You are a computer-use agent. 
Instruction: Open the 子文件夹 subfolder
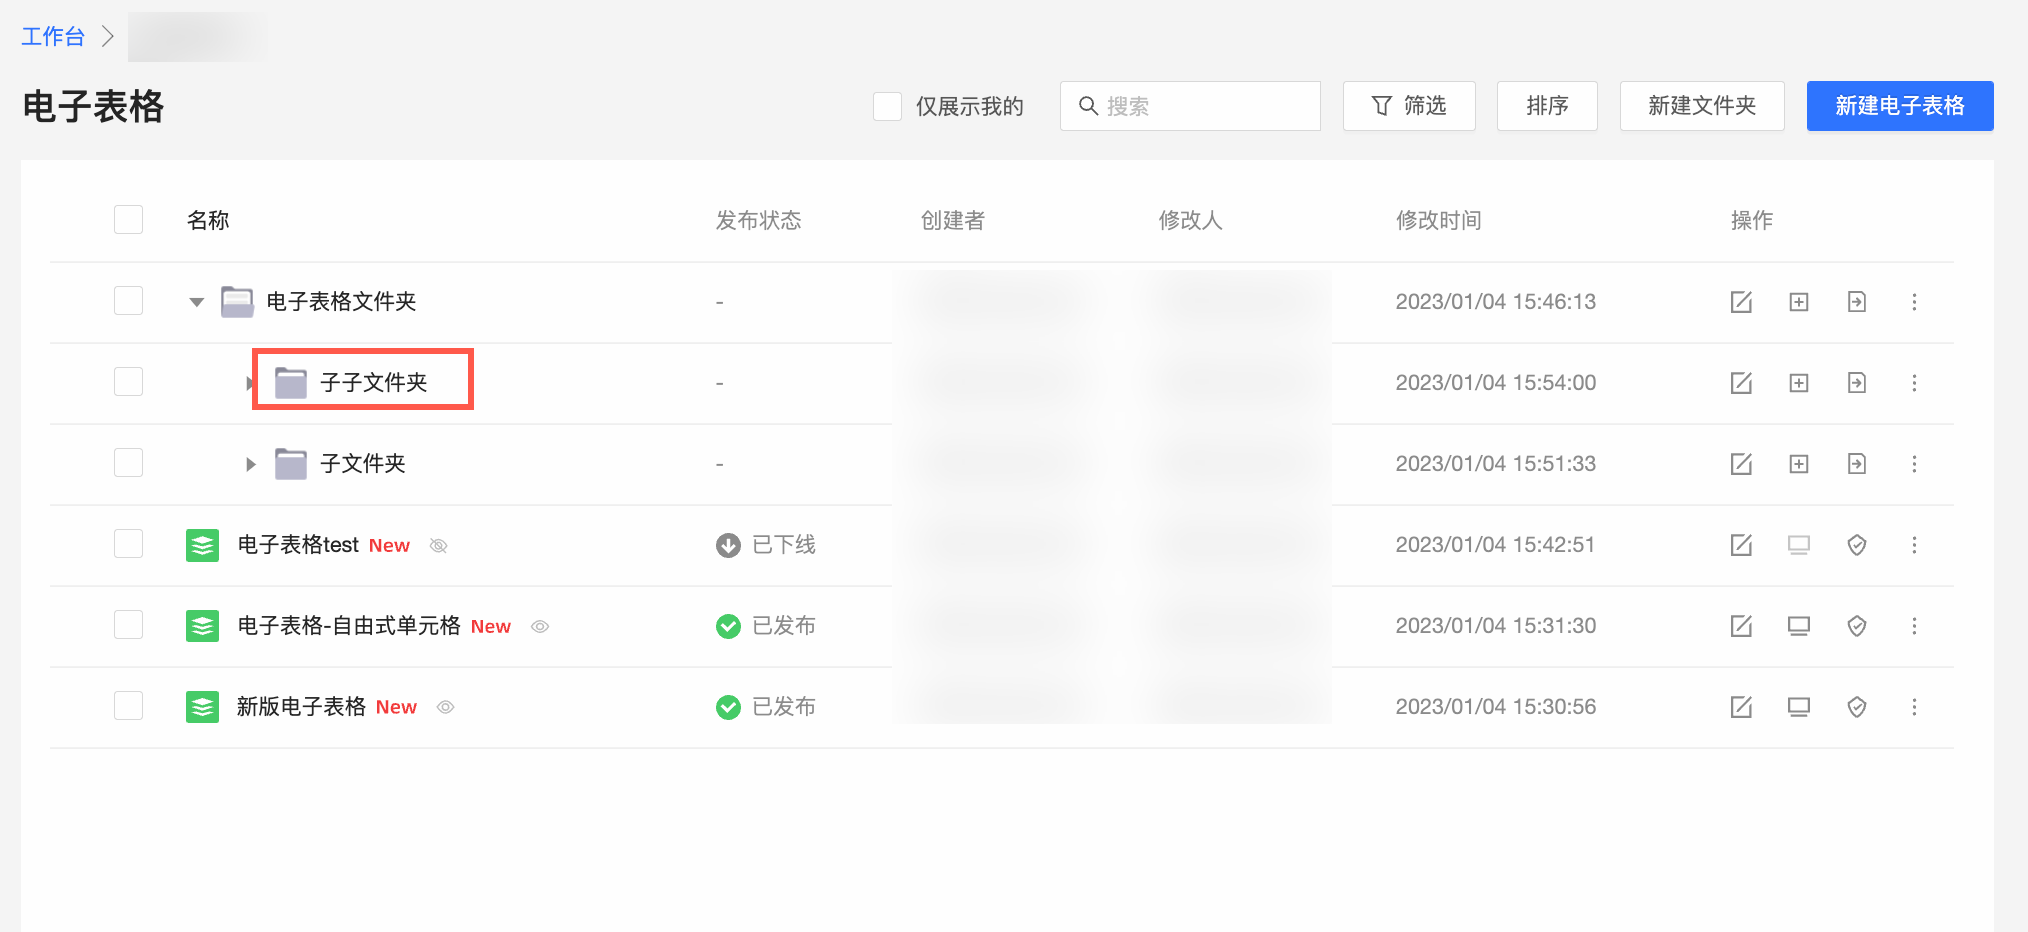363,464
